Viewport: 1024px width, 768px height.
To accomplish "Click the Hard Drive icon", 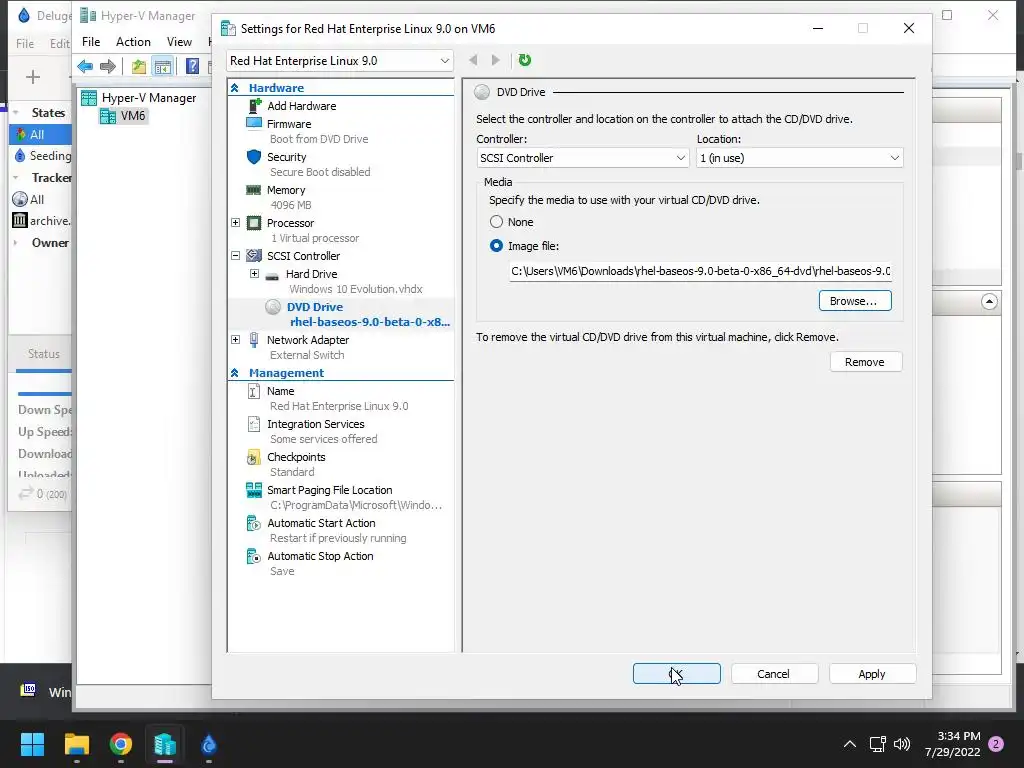I will [272, 276].
